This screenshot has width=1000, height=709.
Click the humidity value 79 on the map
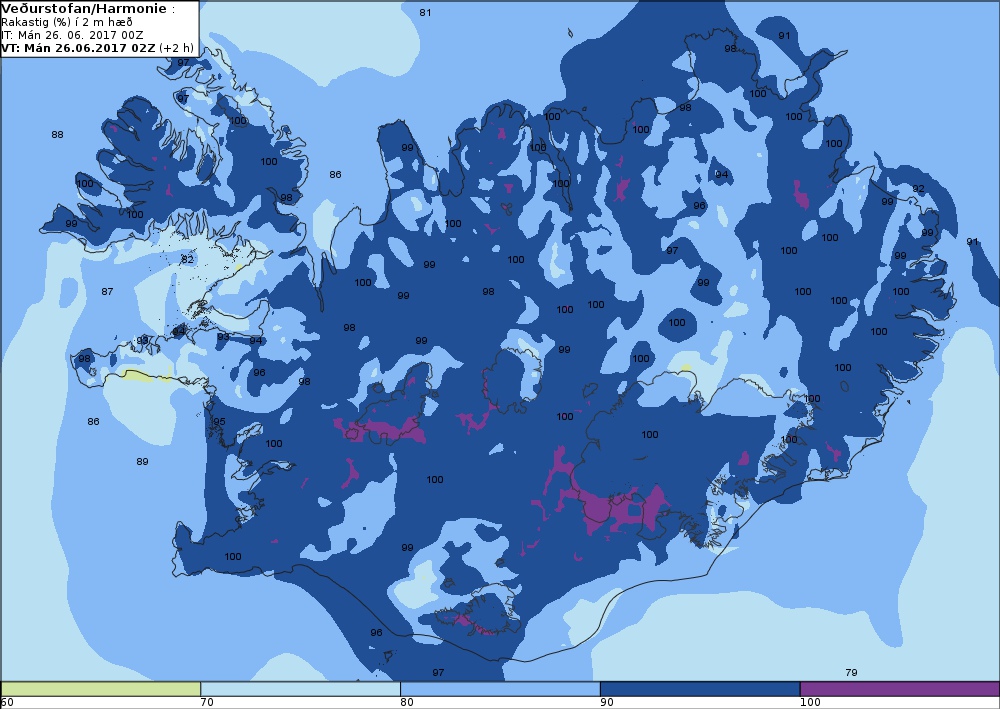pos(851,672)
